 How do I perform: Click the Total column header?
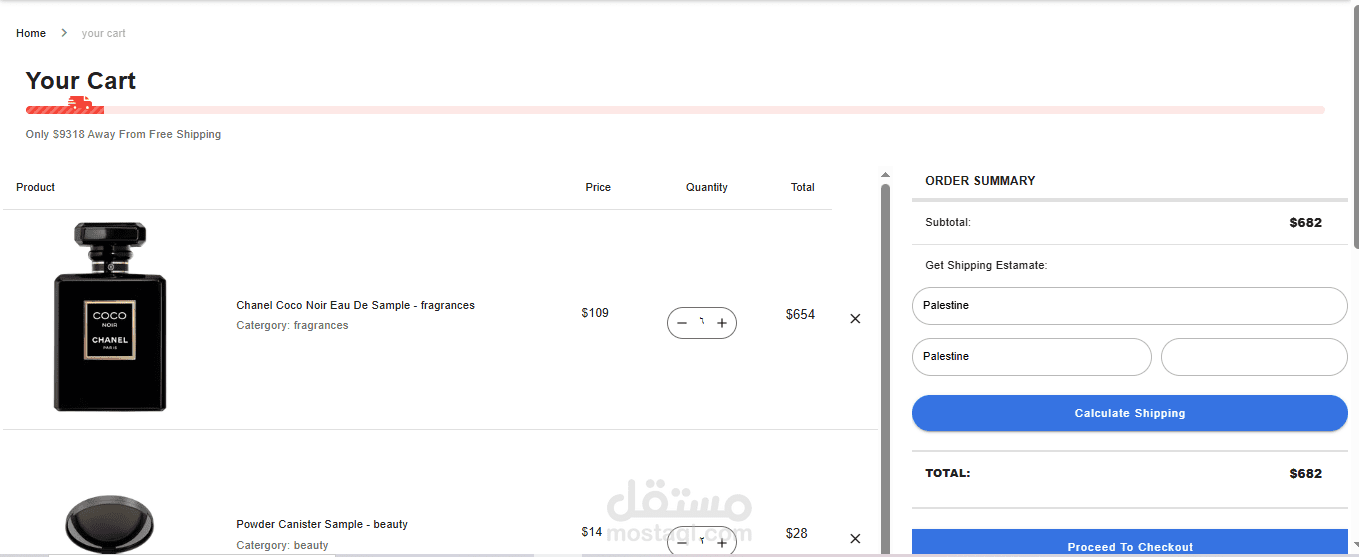pos(803,187)
